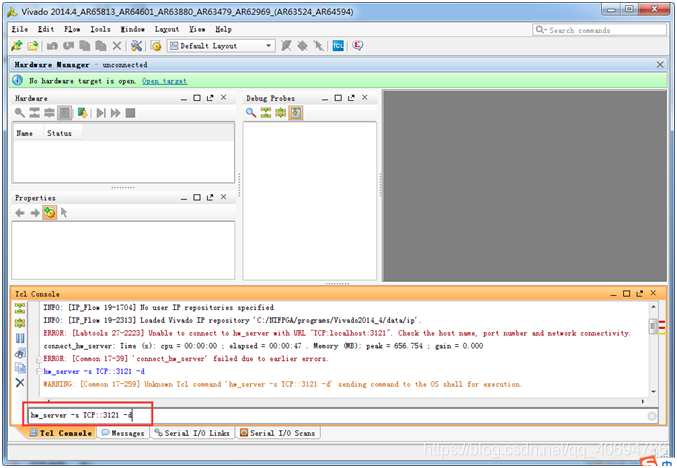Click the Open target link
The width and height of the screenshot is (677, 468).
(x=165, y=81)
